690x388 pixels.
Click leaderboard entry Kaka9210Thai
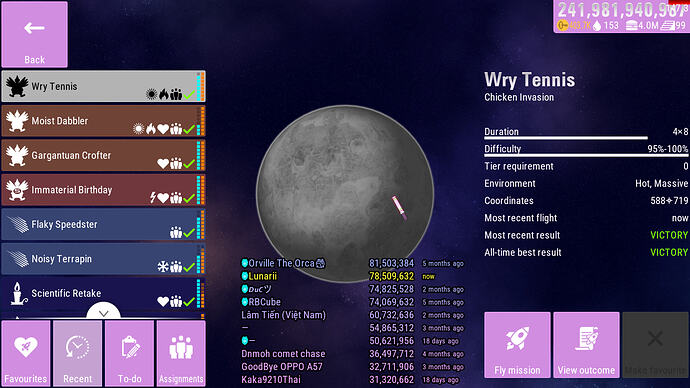tap(271, 380)
